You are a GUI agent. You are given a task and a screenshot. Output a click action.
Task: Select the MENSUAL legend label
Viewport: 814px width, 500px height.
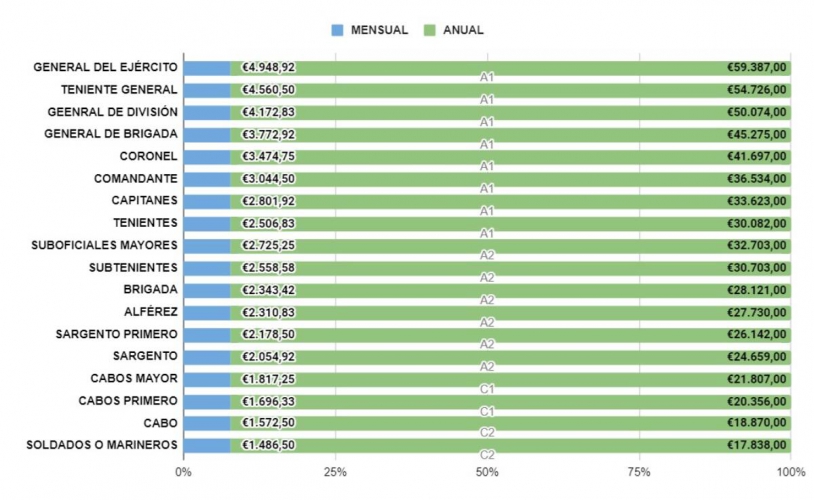point(379,30)
